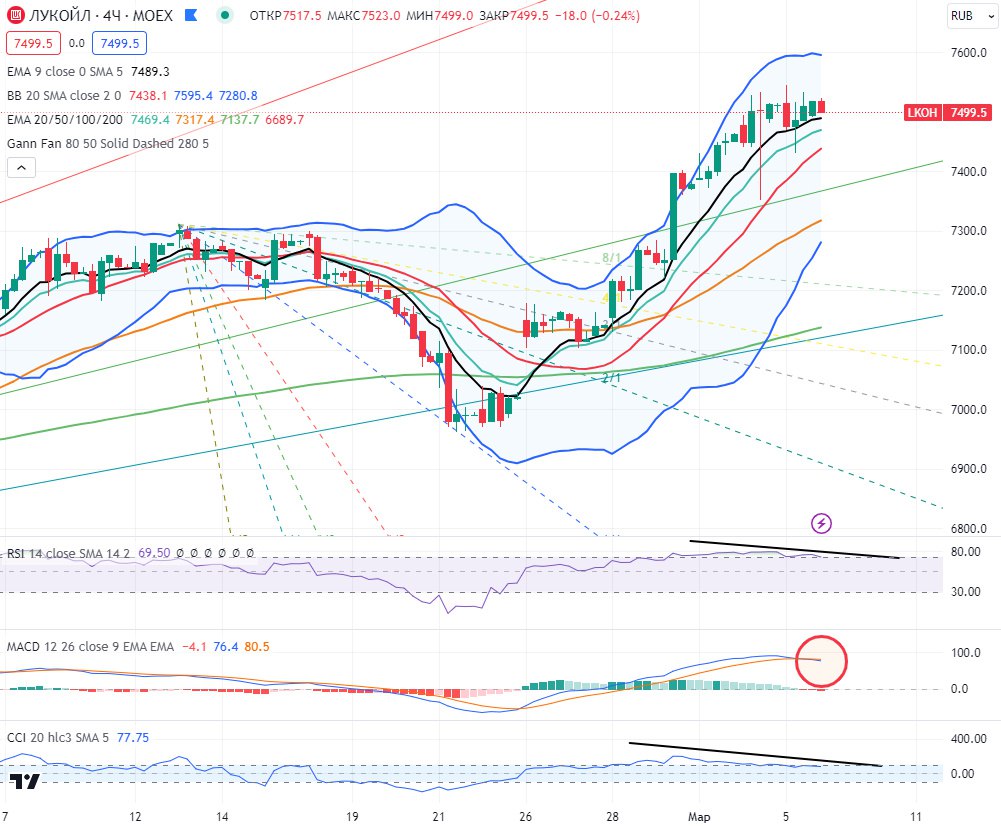1001x829 pixels.
Task: Collapse the indicator legend with the chevron
Action: (21, 168)
